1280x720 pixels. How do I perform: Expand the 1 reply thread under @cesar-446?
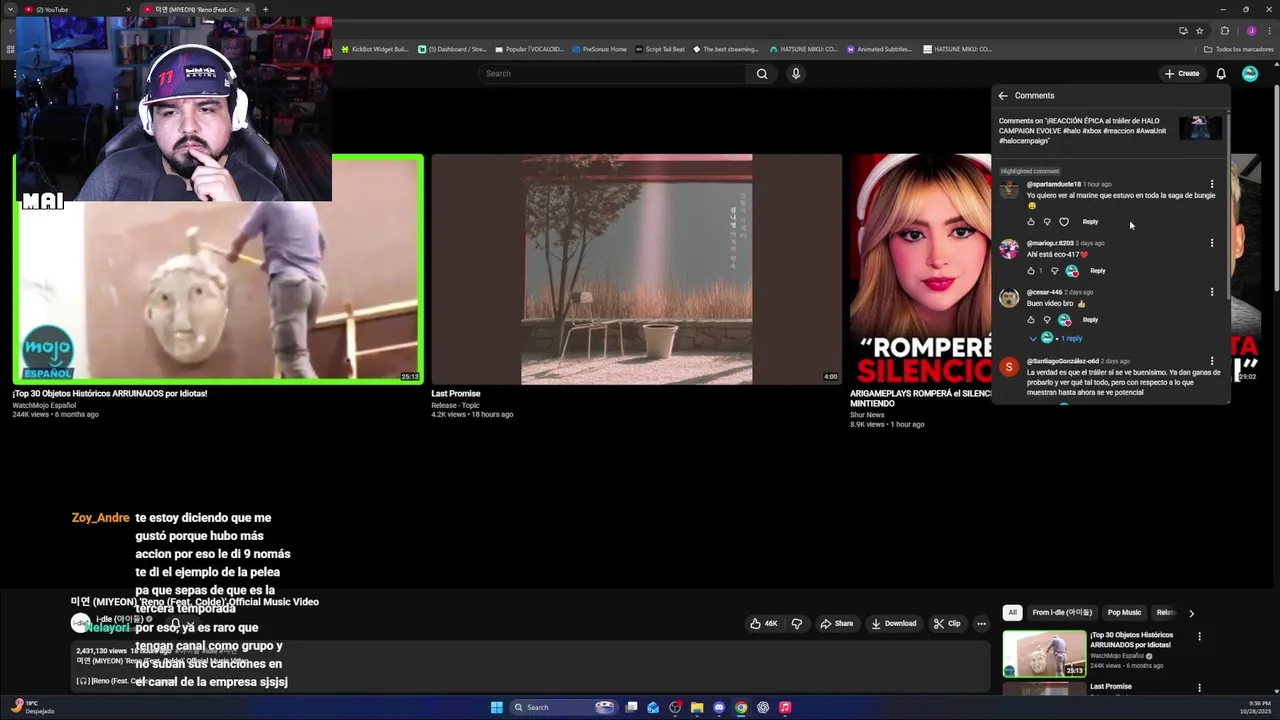(1056, 338)
